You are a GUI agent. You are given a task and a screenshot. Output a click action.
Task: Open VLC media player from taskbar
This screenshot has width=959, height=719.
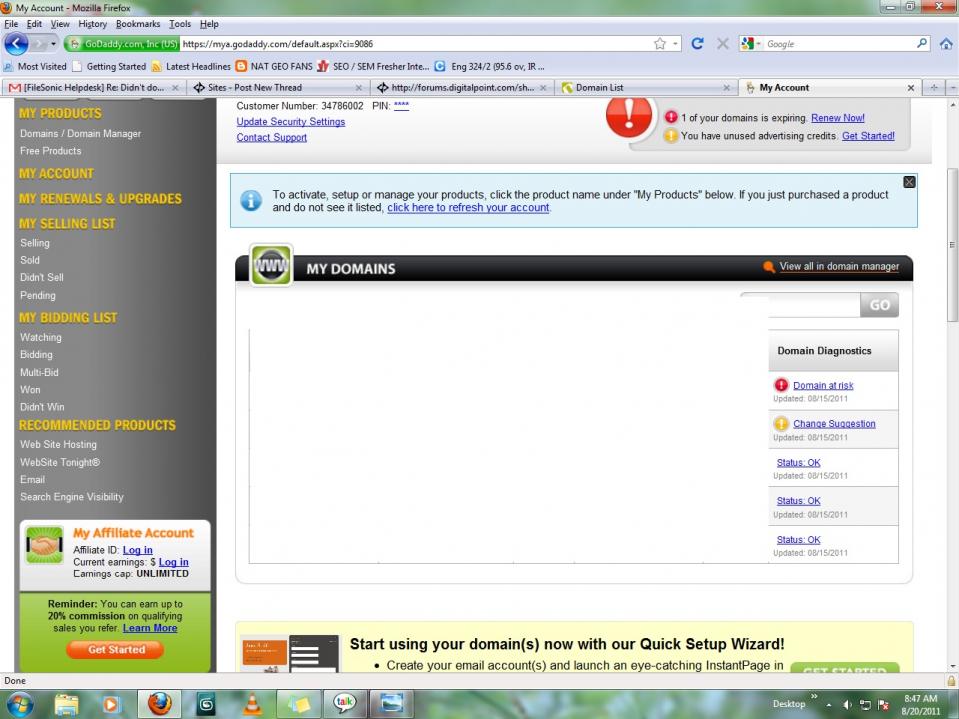pyautogui.click(x=251, y=704)
